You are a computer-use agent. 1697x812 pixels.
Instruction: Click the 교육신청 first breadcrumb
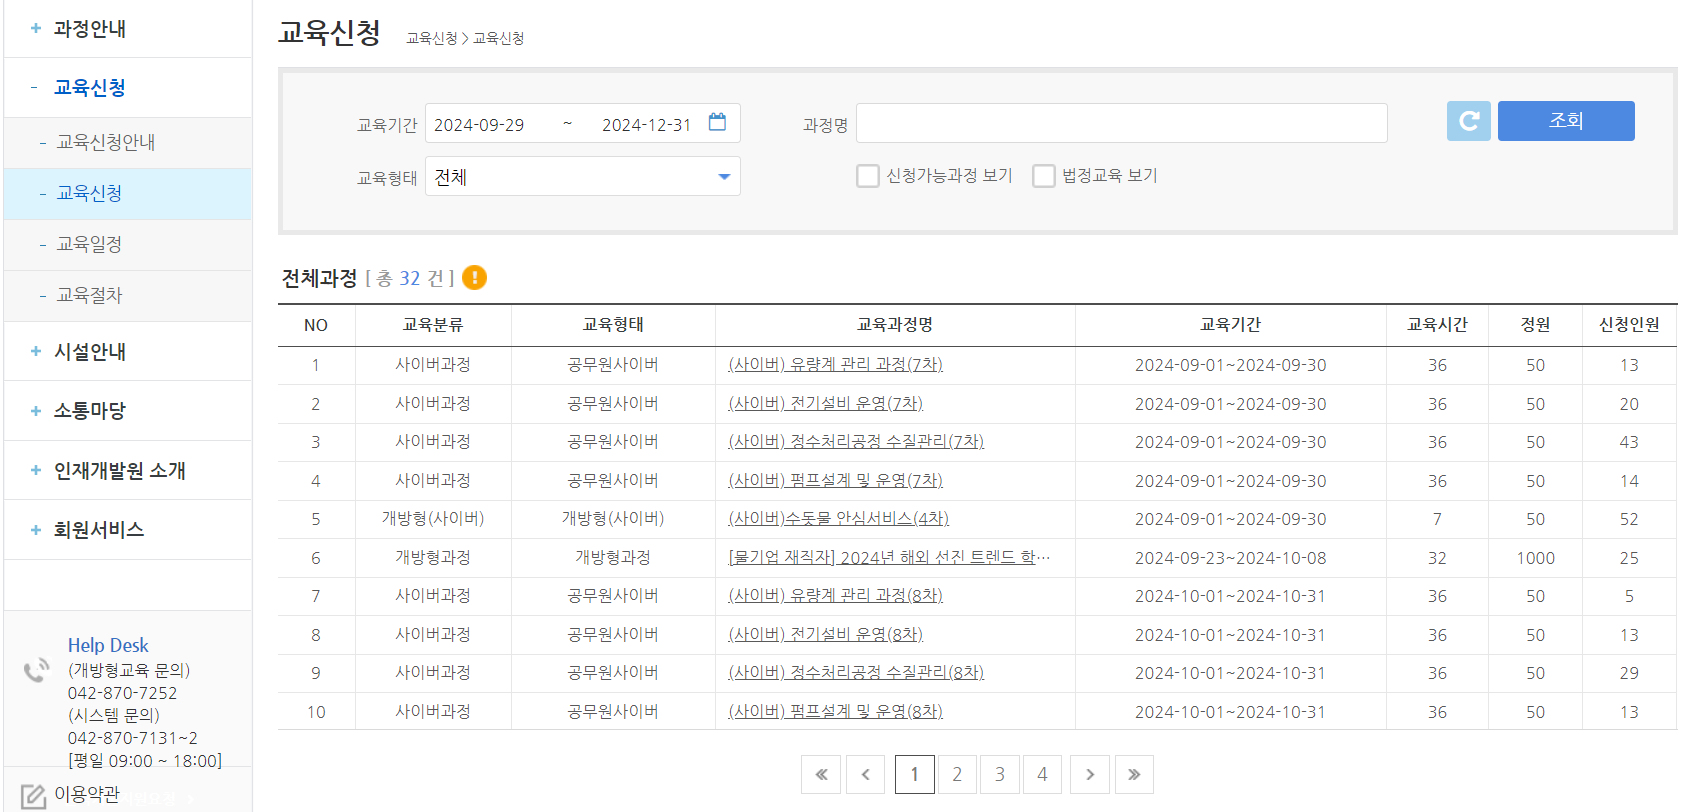coord(432,38)
